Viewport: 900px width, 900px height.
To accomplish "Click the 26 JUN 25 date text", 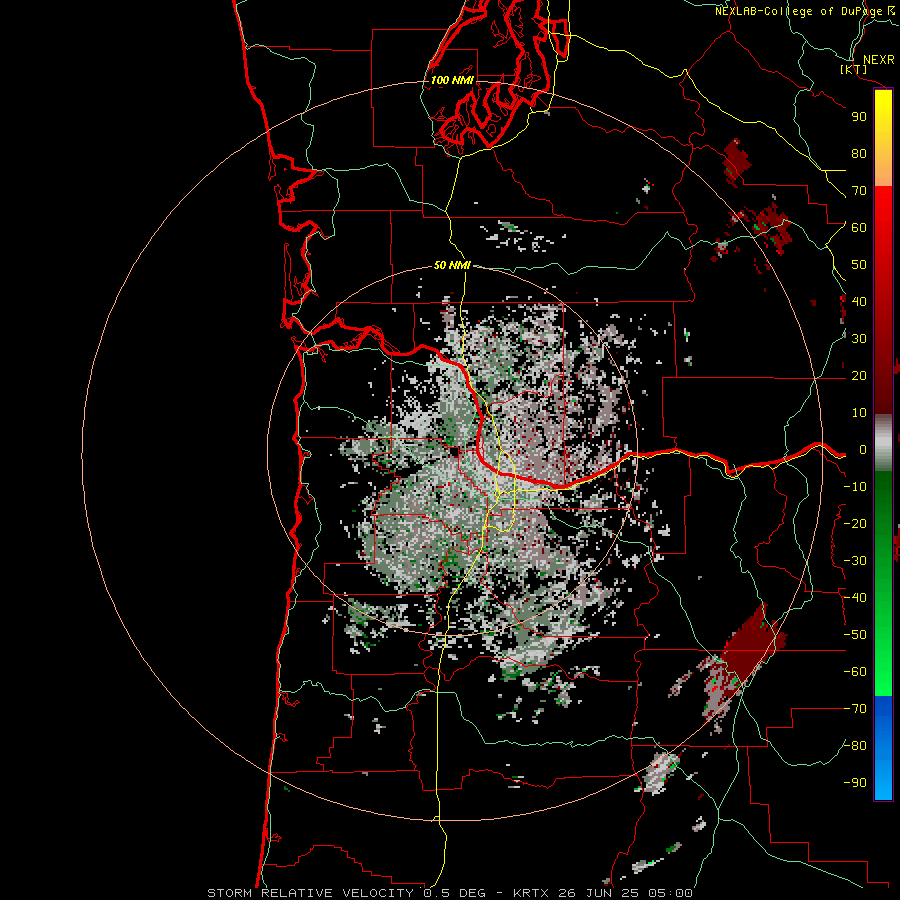I will click(x=602, y=893).
